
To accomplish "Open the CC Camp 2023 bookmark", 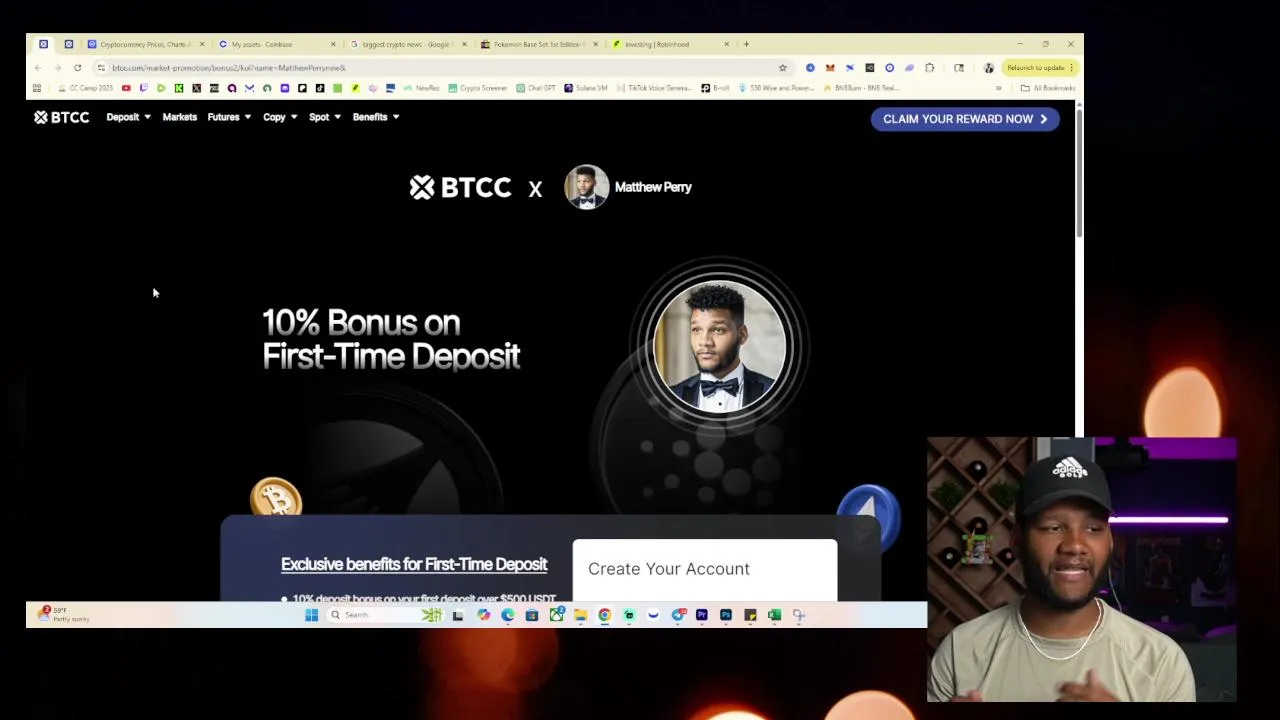I will (85, 88).
